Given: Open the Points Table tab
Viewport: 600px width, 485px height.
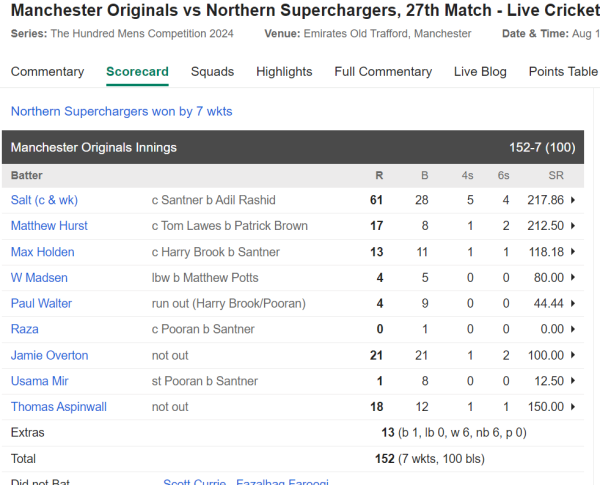Looking at the screenshot, I should coord(563,72).
